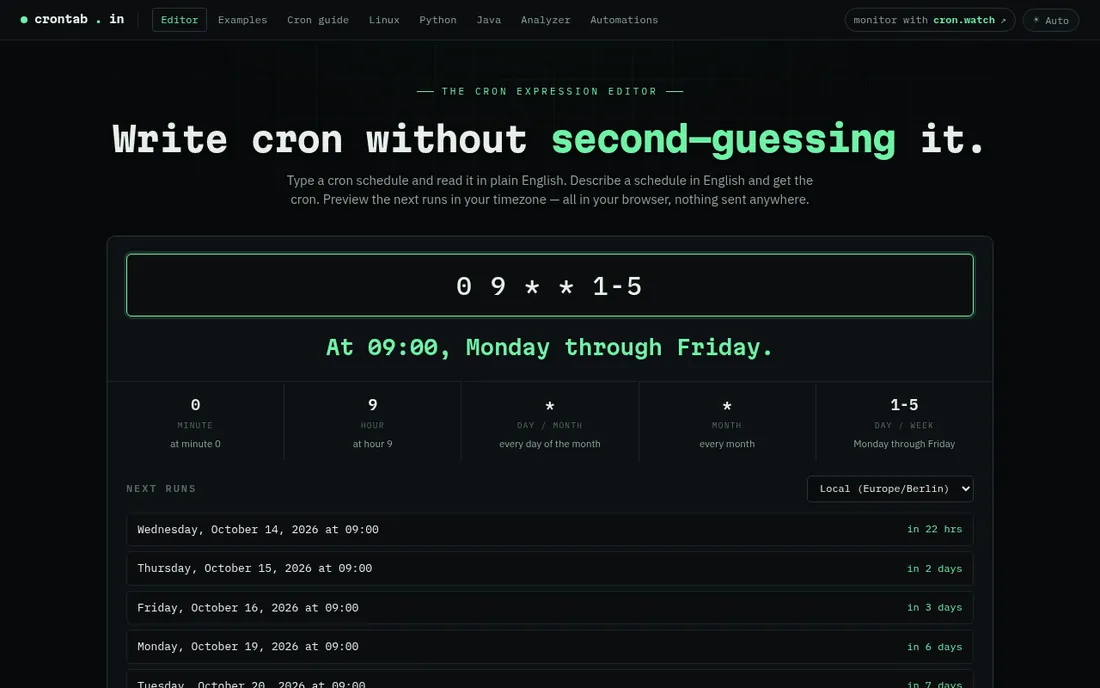Select the Hour field showing 9

tap(373, 422)
